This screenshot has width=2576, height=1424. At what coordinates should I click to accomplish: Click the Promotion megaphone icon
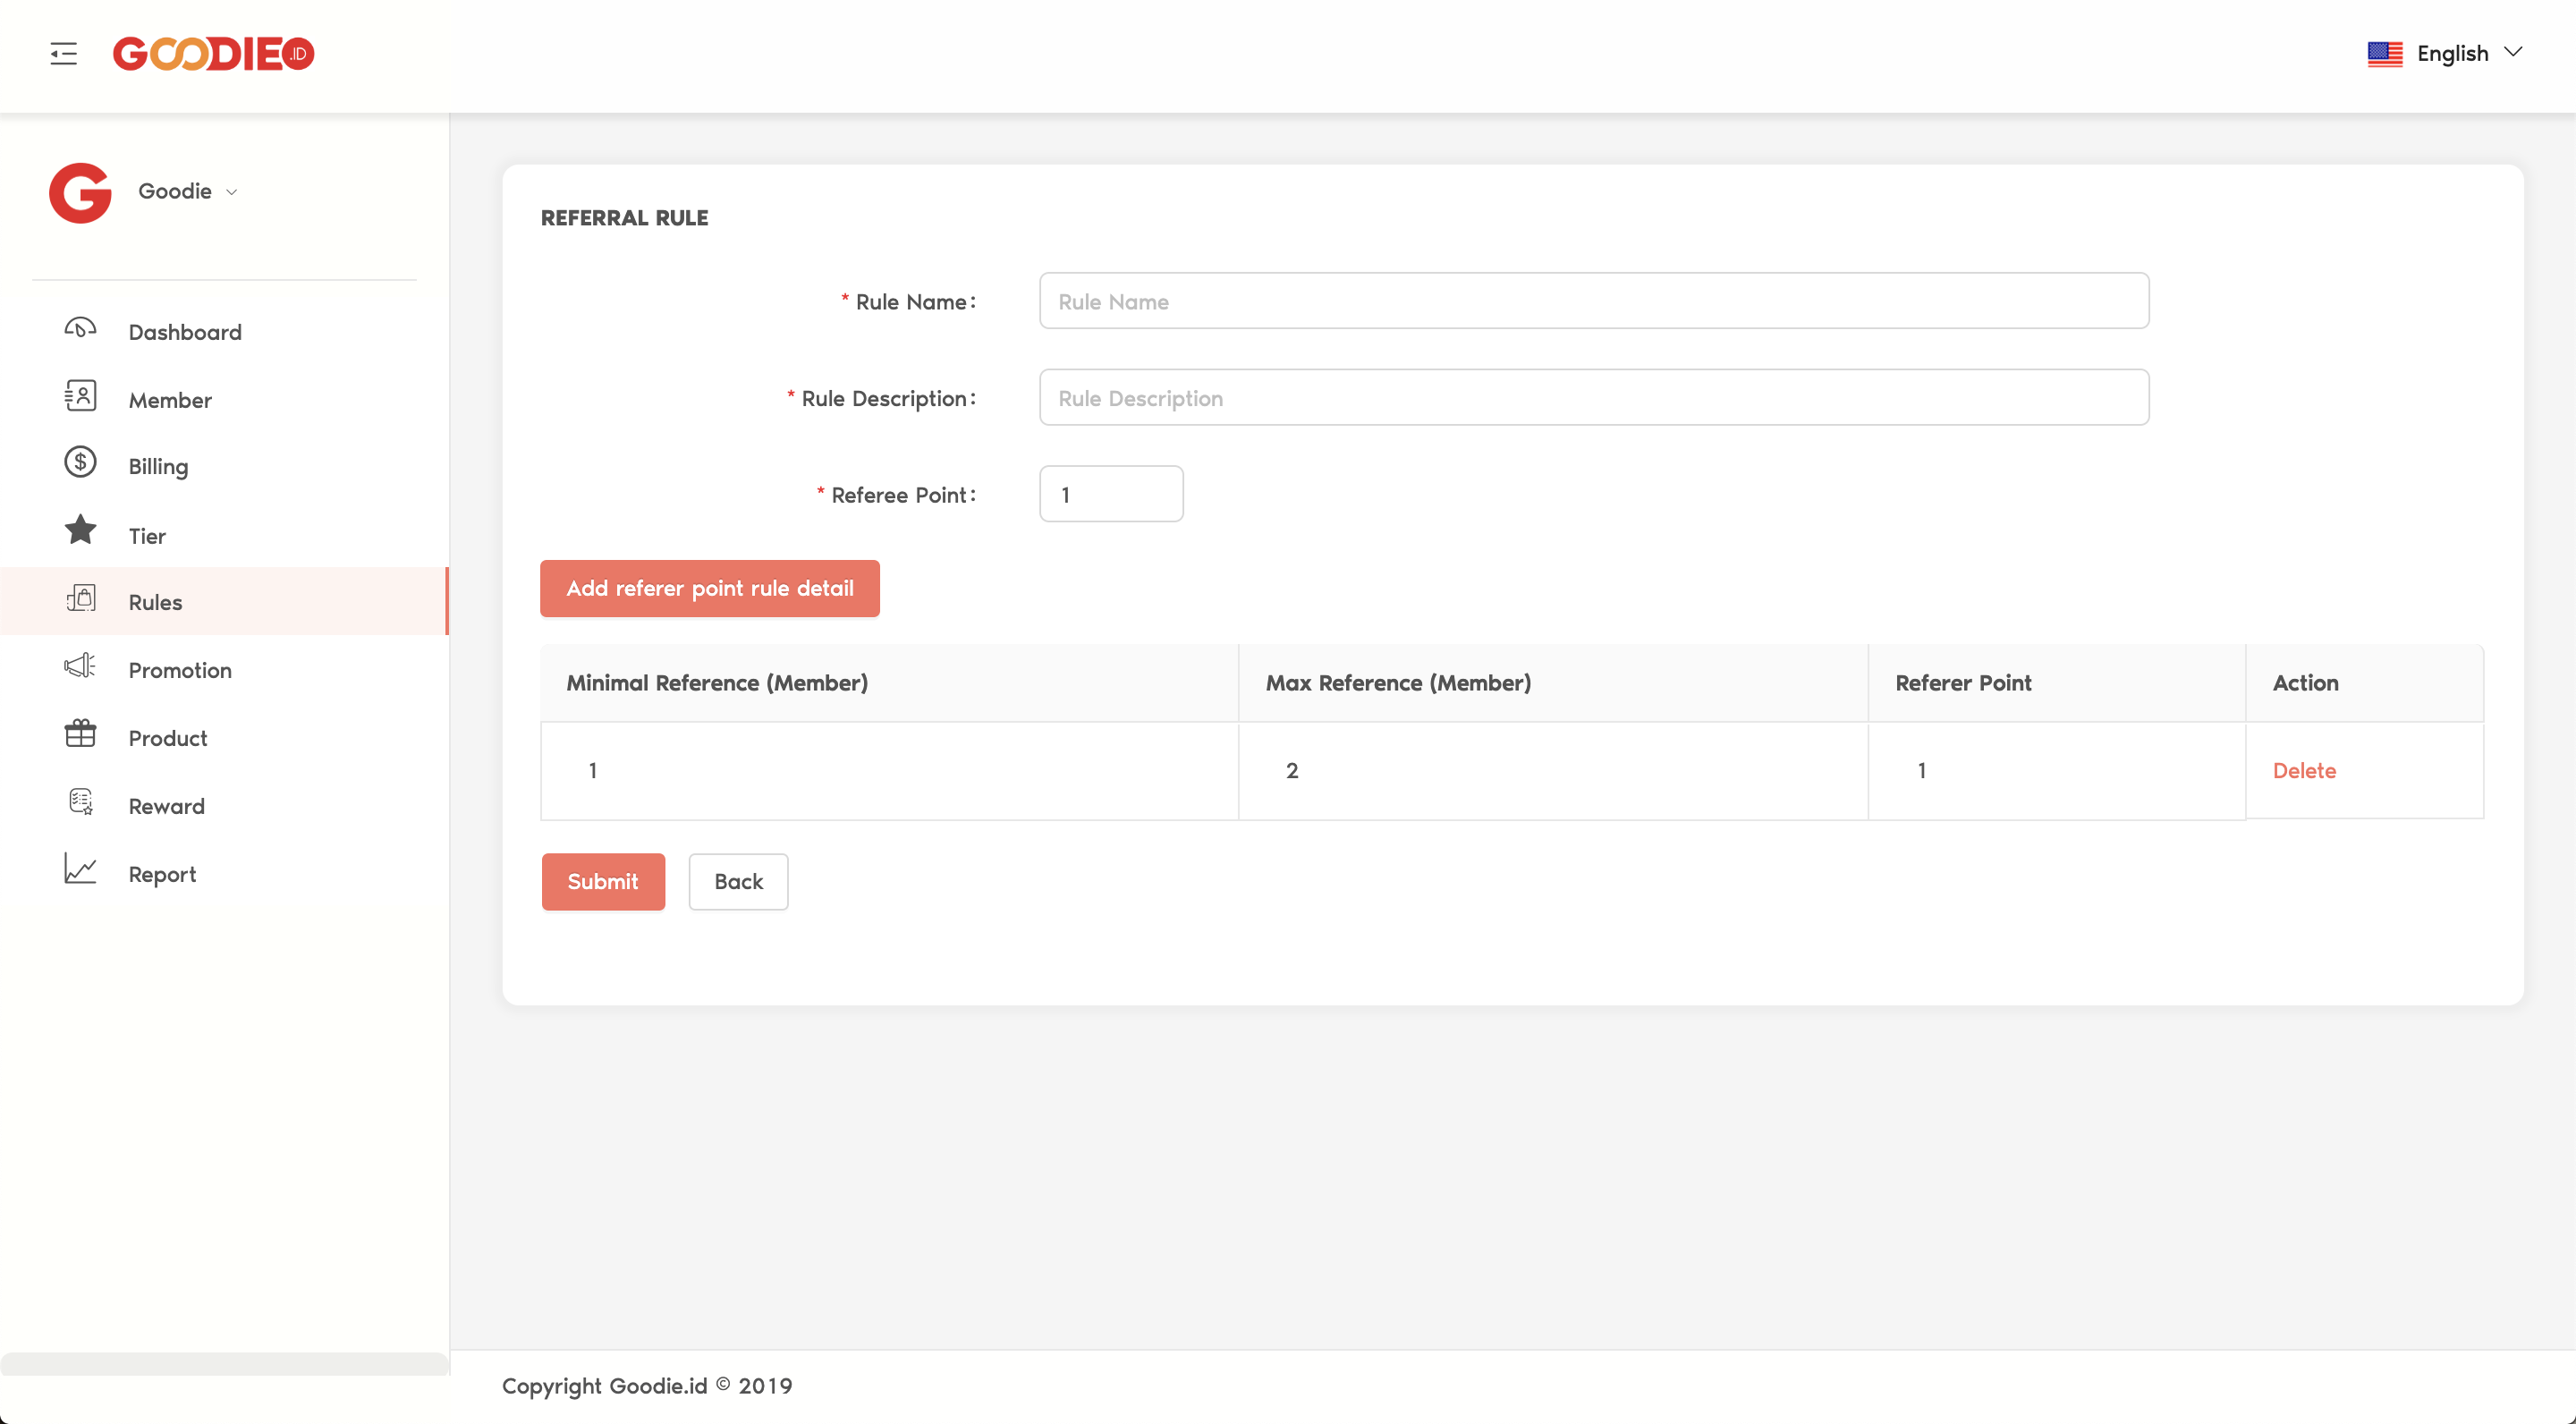80,667
